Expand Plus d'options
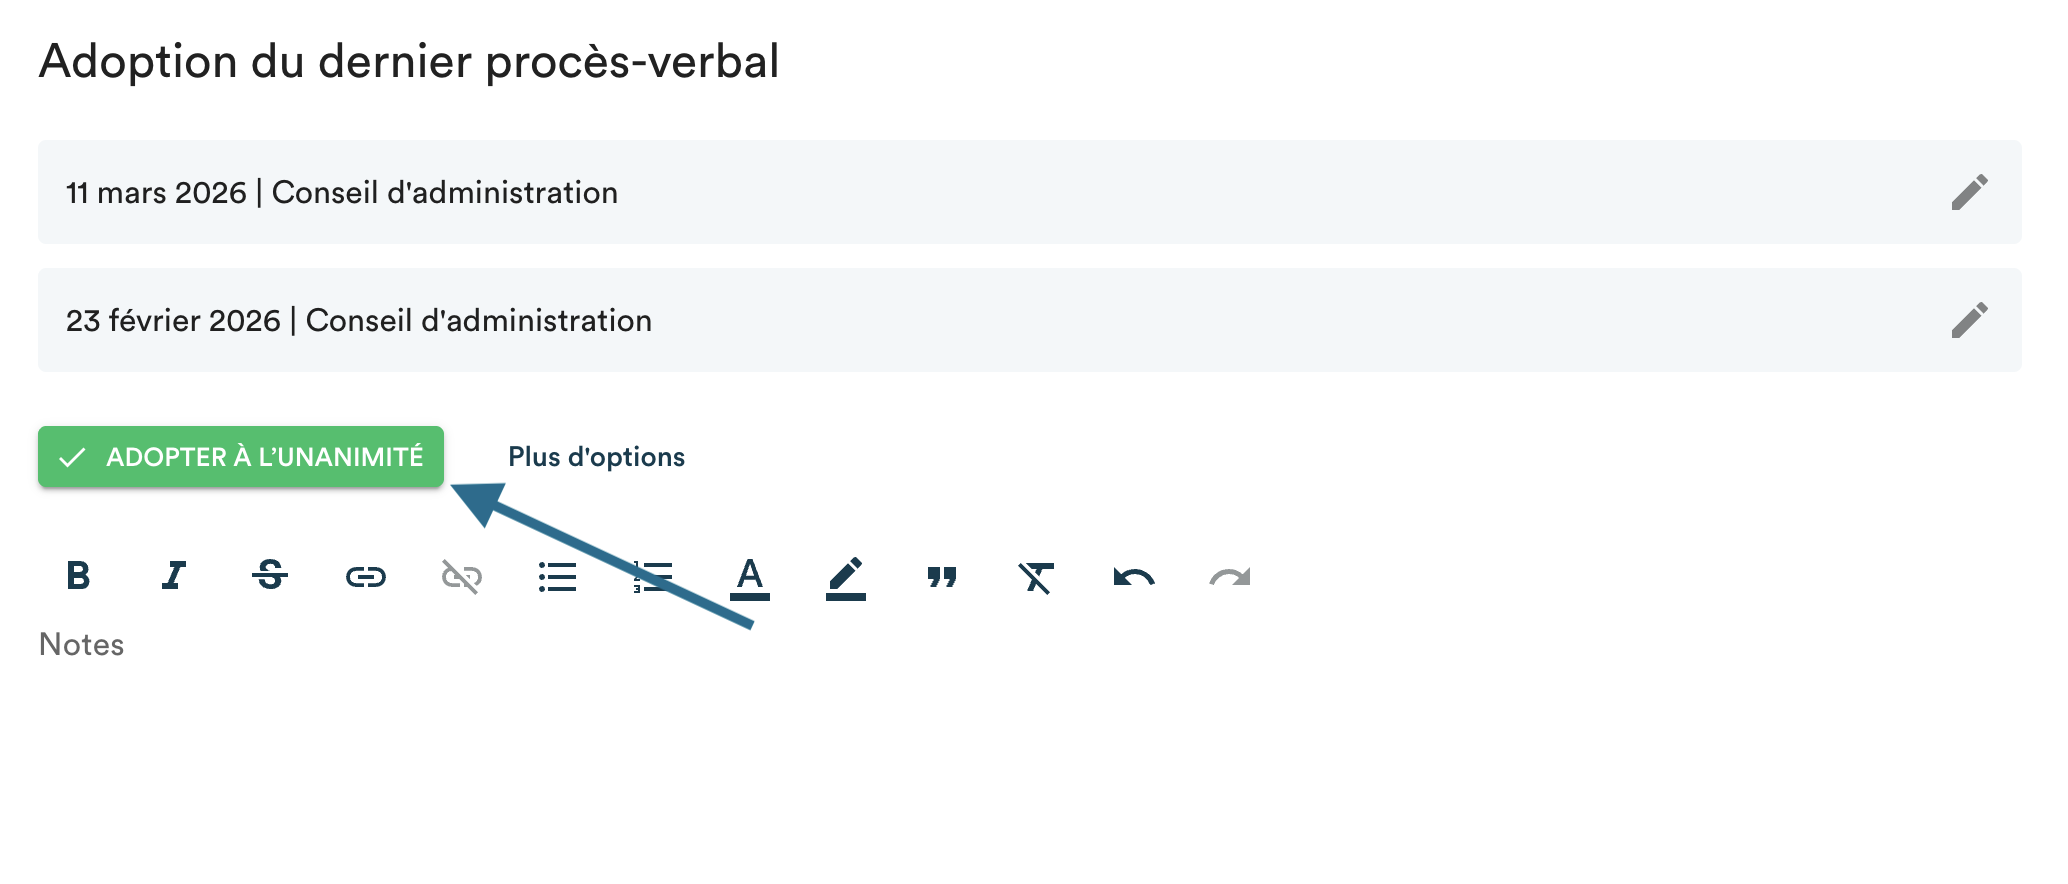Screen dimensions: 2068x884 coord(596,457)
